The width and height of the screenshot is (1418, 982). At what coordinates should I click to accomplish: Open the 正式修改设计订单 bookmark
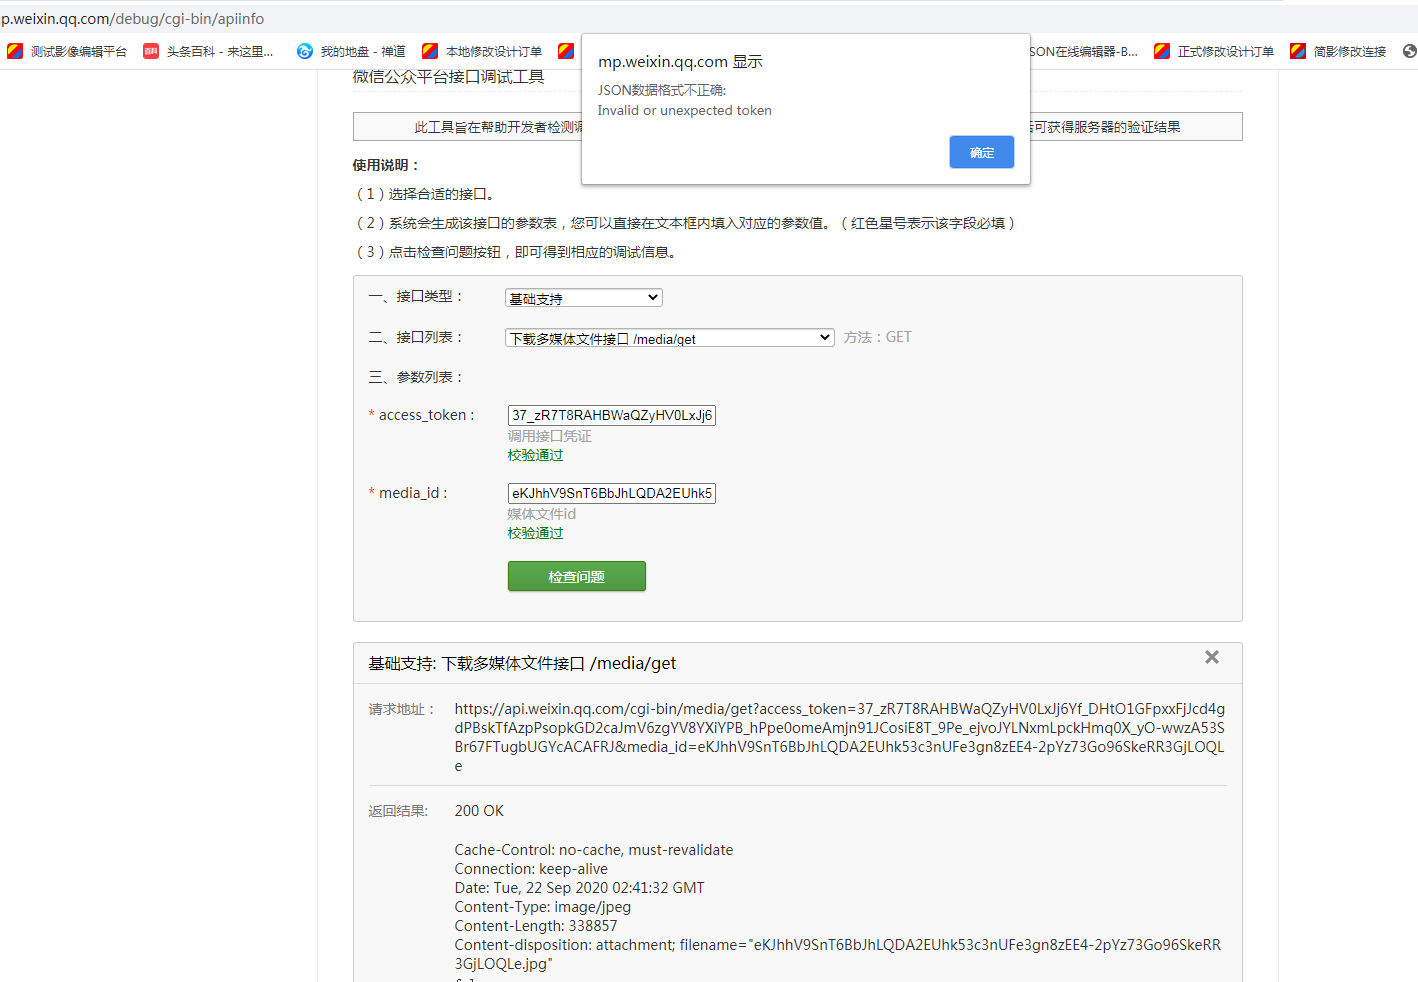(1214, 51)
